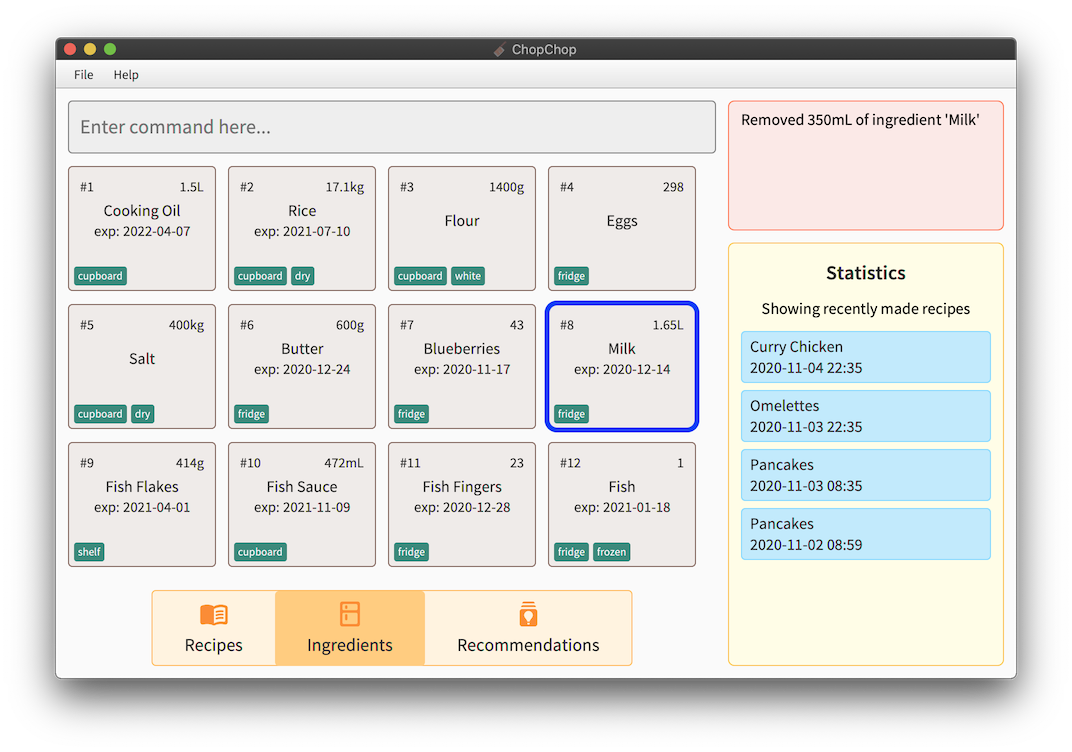Select the #12 Fish ingredient card
Image resolution: width=1072 pixels, height=752 pixels.
point(622,505)
